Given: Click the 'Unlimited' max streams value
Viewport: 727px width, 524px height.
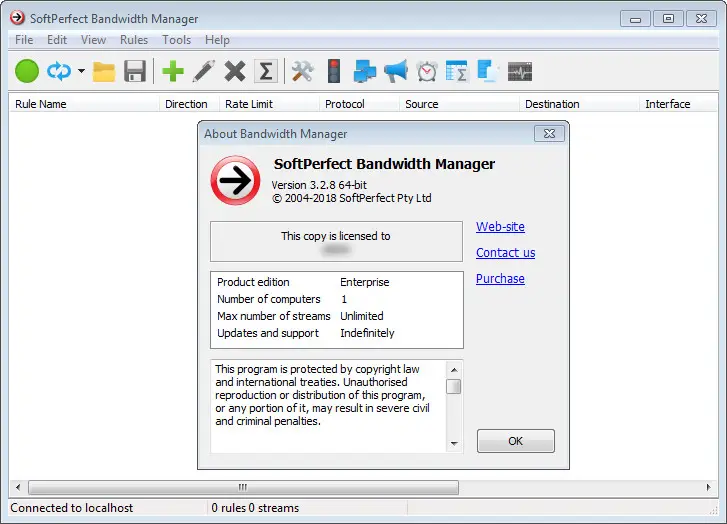Looking at the screenshot, I should pos(362,316).
